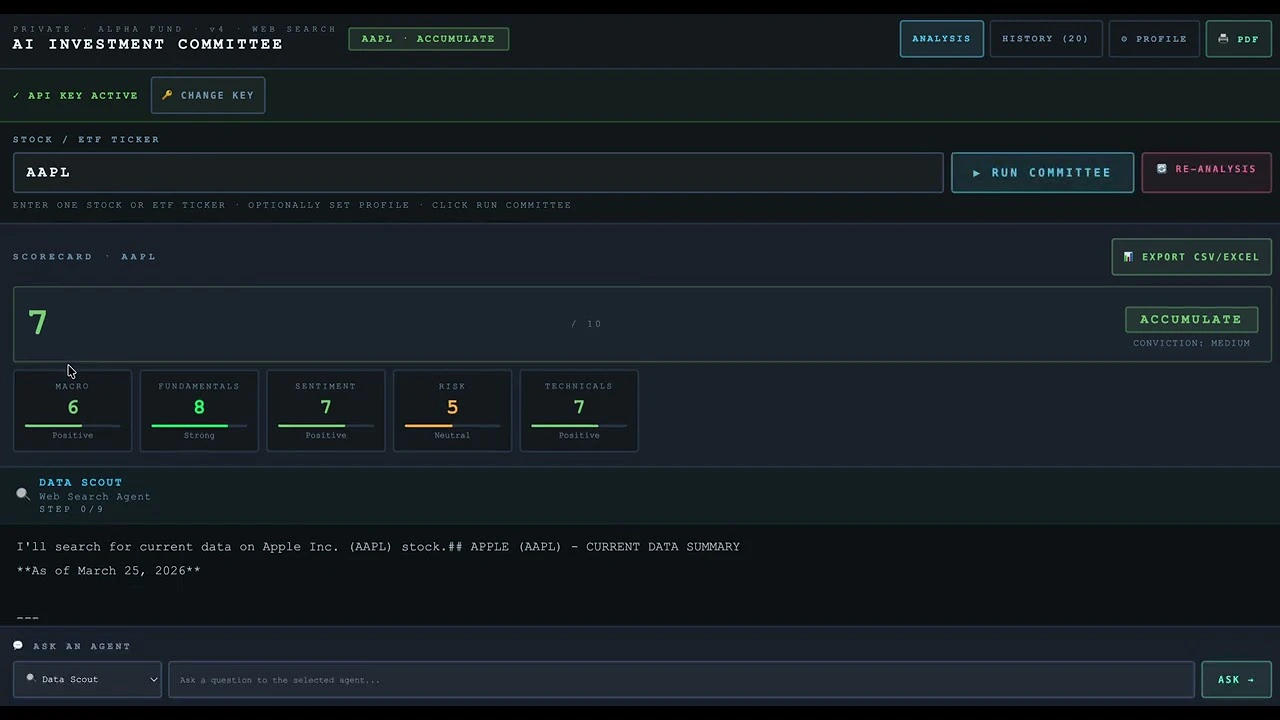
Task: Click the chart icon on Export CSV/Excel
Action: 1128,257
